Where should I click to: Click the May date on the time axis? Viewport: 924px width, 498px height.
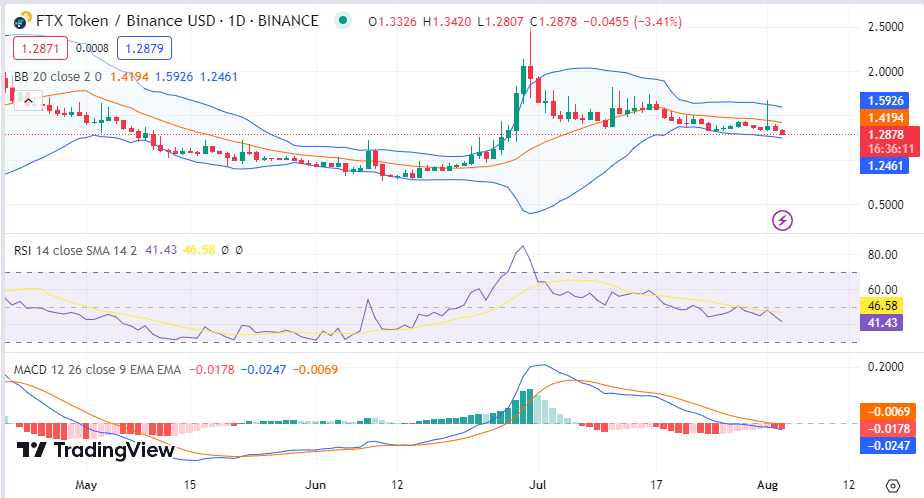pyautogui.click(x=86, y=485)
